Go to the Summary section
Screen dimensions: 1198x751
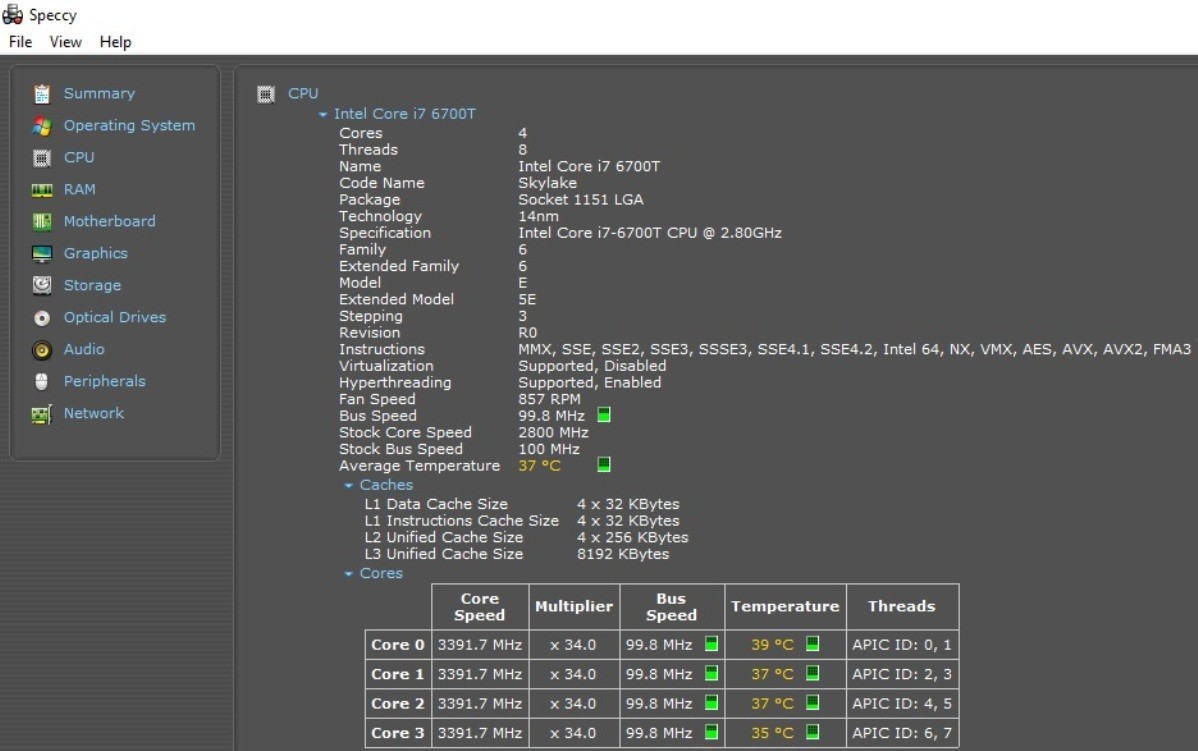[99, 93]
